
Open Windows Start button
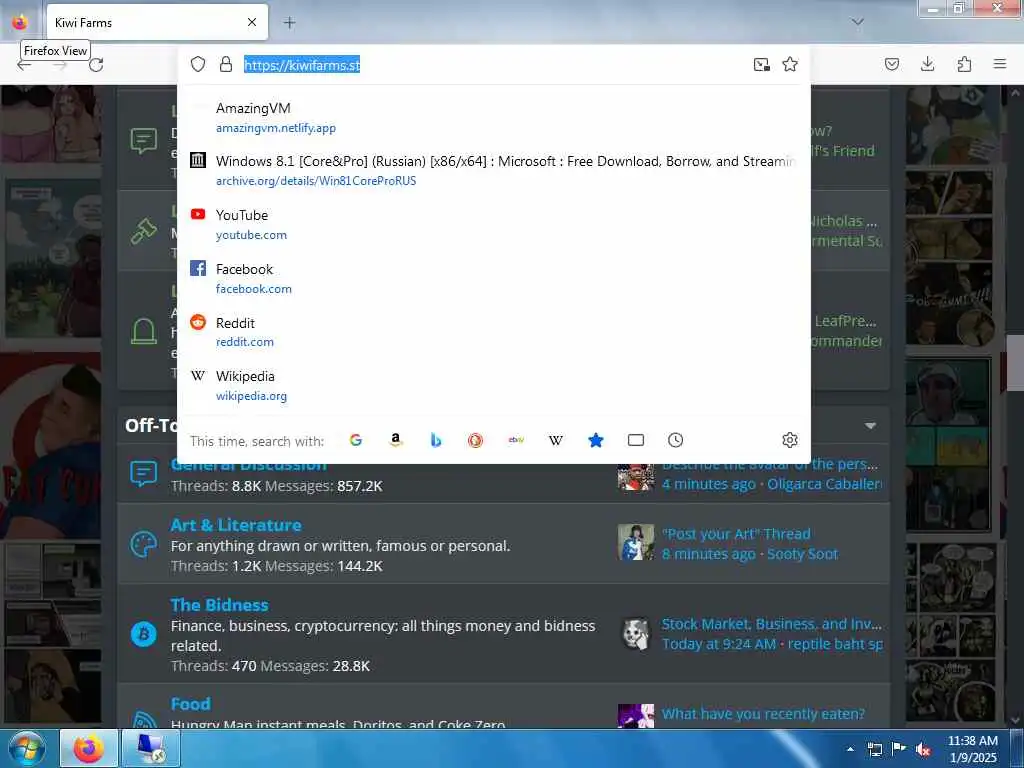pos(27,748)
